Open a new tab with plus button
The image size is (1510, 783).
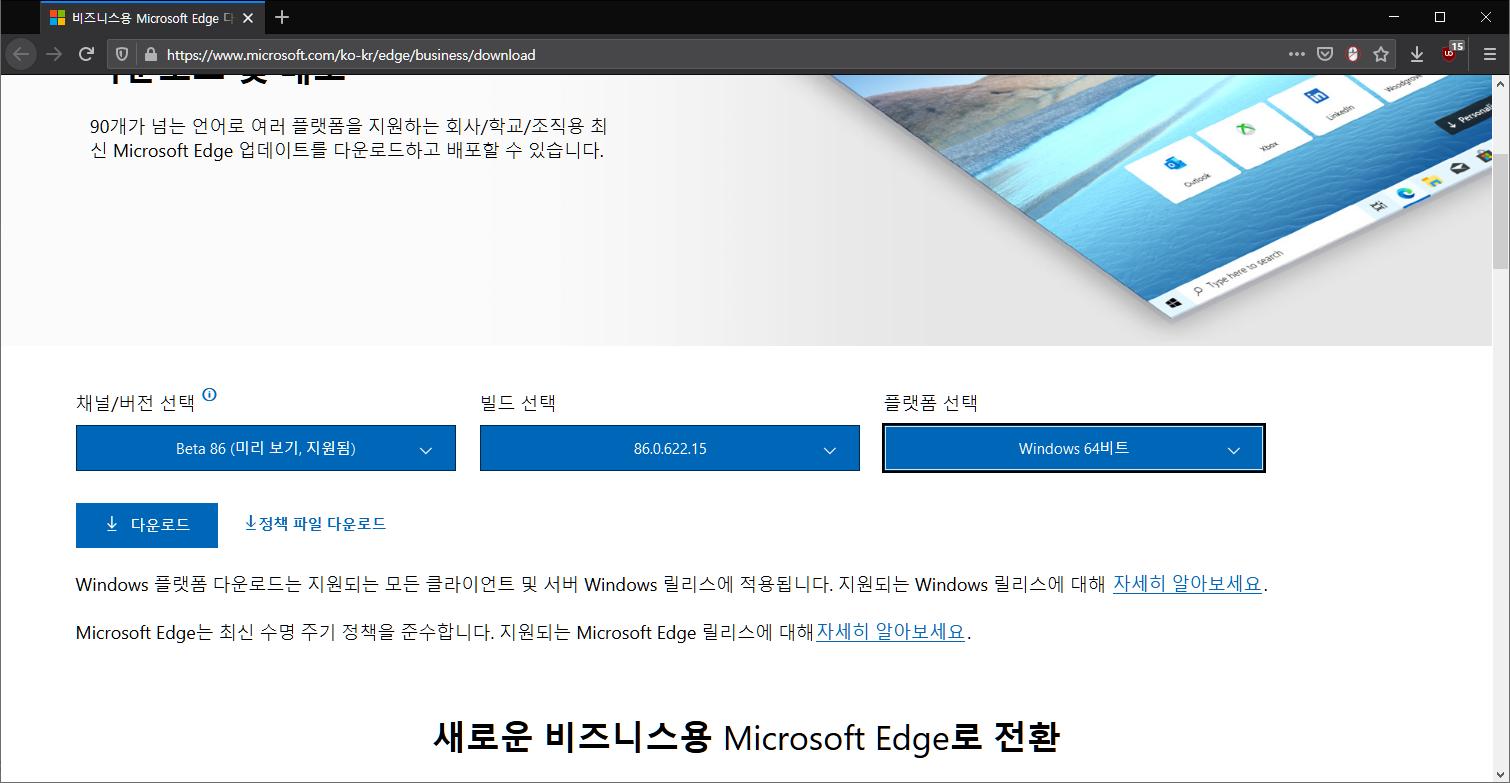pos(282,17)
